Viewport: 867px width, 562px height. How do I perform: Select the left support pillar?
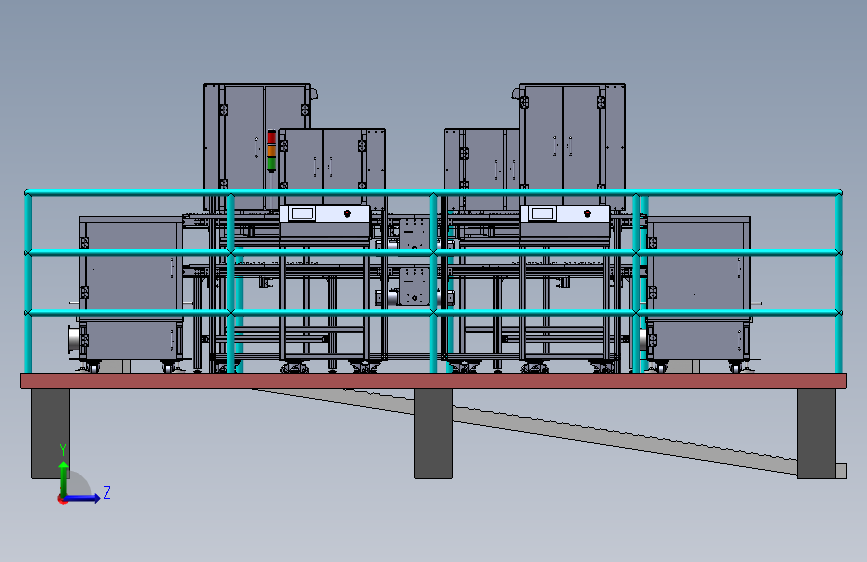pyautogui.click(x=50, y=433)
